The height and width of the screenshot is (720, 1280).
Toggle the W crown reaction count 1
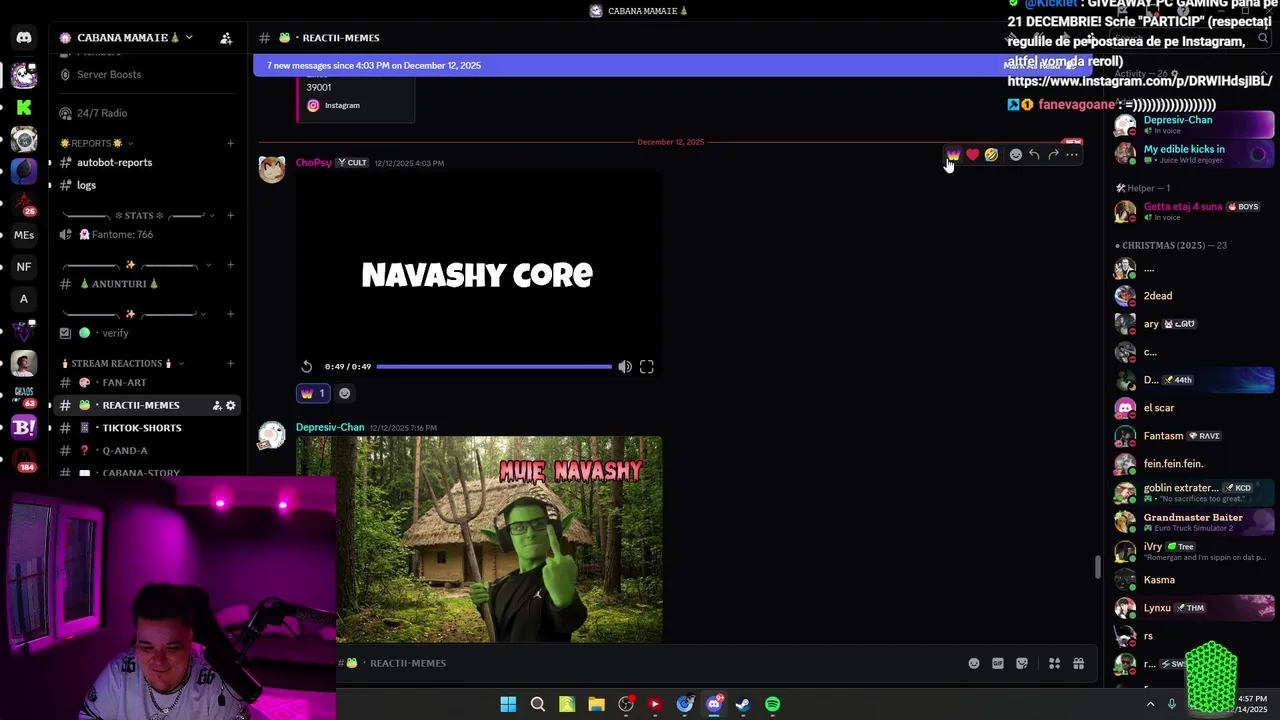312,393
